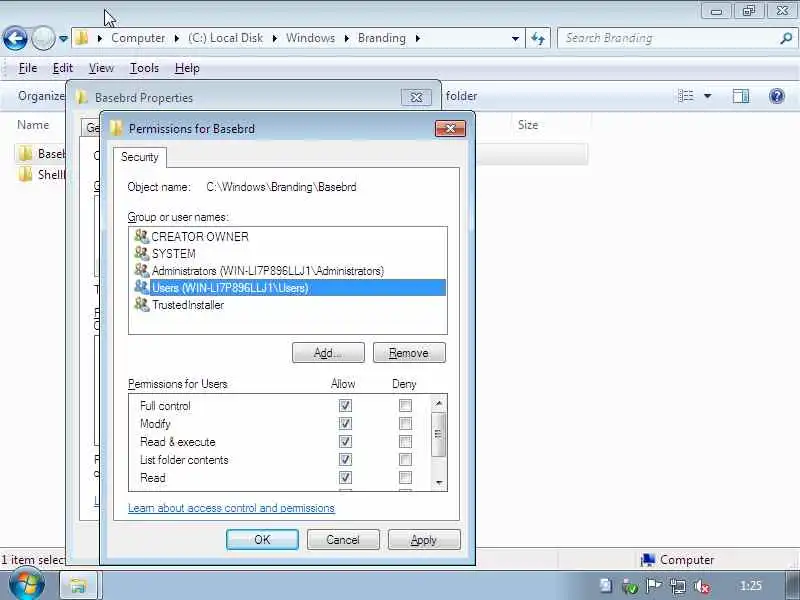Toggle Allow checkbox for Modify
The height and width of the screenshot is (600, 800).
point(345,423)
